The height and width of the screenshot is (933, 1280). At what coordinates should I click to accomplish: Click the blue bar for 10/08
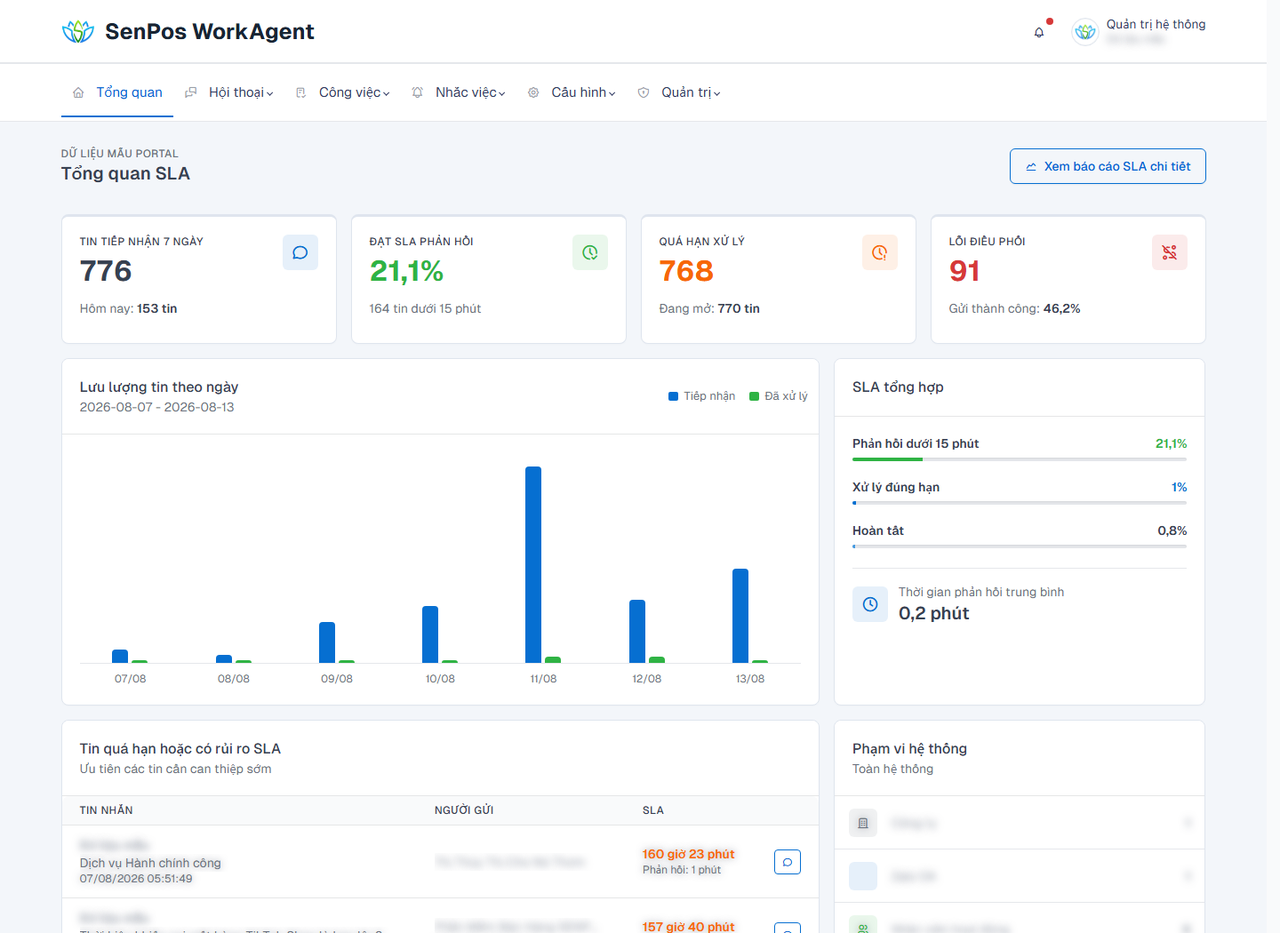(x=430, y=634)
